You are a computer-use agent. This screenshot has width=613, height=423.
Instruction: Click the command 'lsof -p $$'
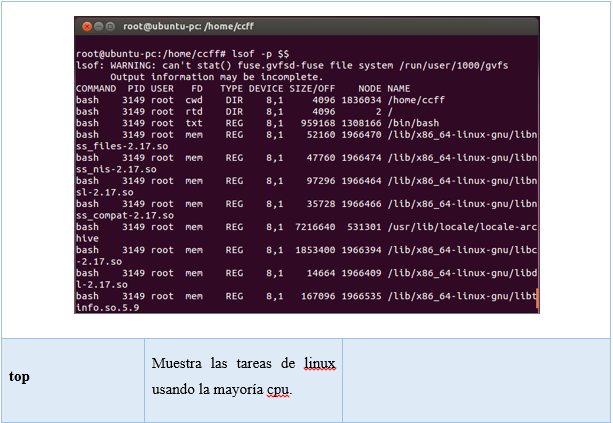260,54
